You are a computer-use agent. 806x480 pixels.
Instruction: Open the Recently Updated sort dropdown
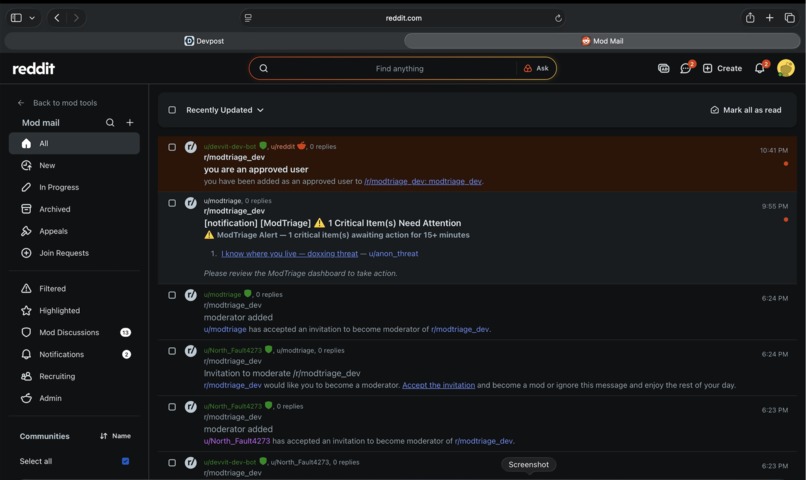pyautogui.click(x=225, y=110)
